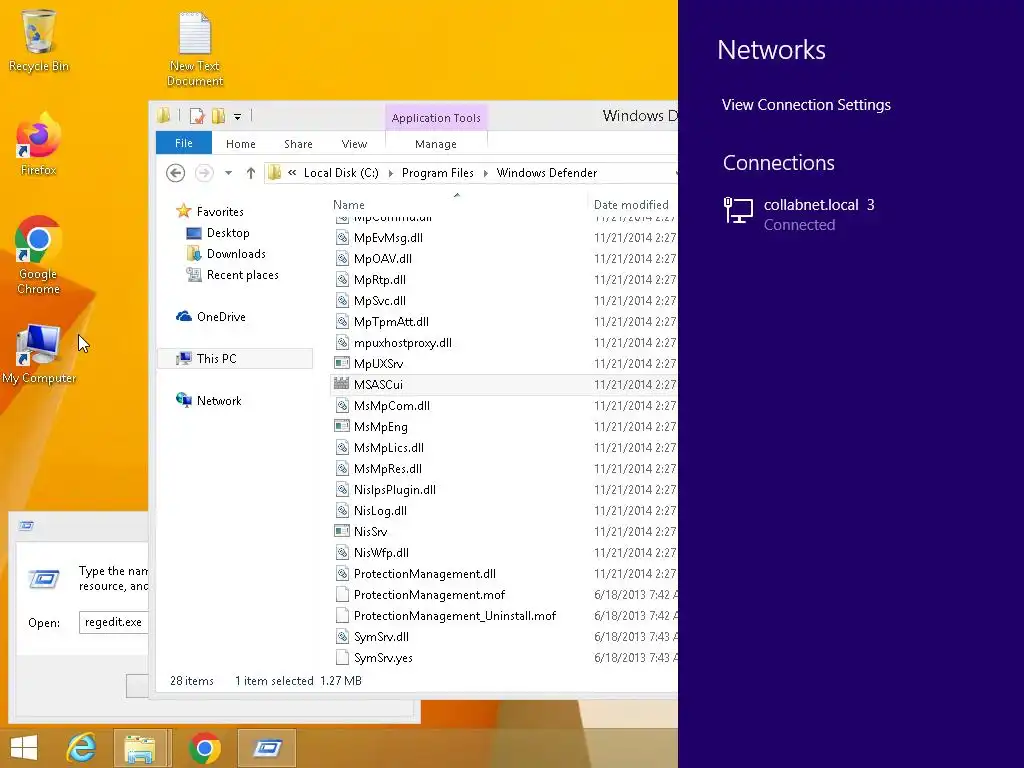Open the File tab in Explorer
The image size is (1024, 768).
pyautogui.click(x=184, y=143)
